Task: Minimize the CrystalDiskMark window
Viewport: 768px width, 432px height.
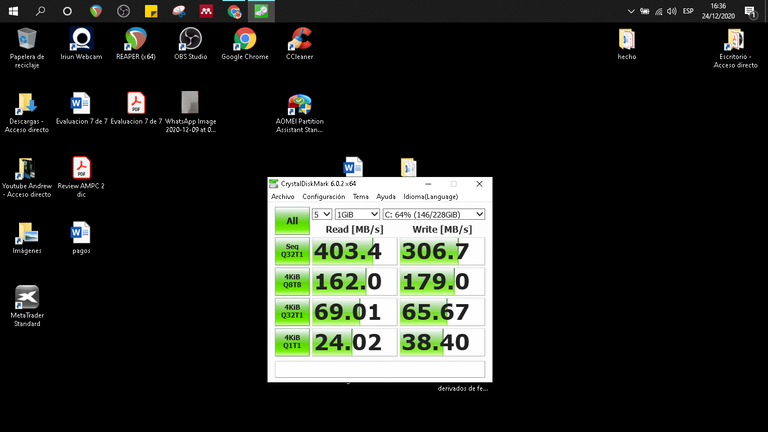Action: (x=428, y=184)
